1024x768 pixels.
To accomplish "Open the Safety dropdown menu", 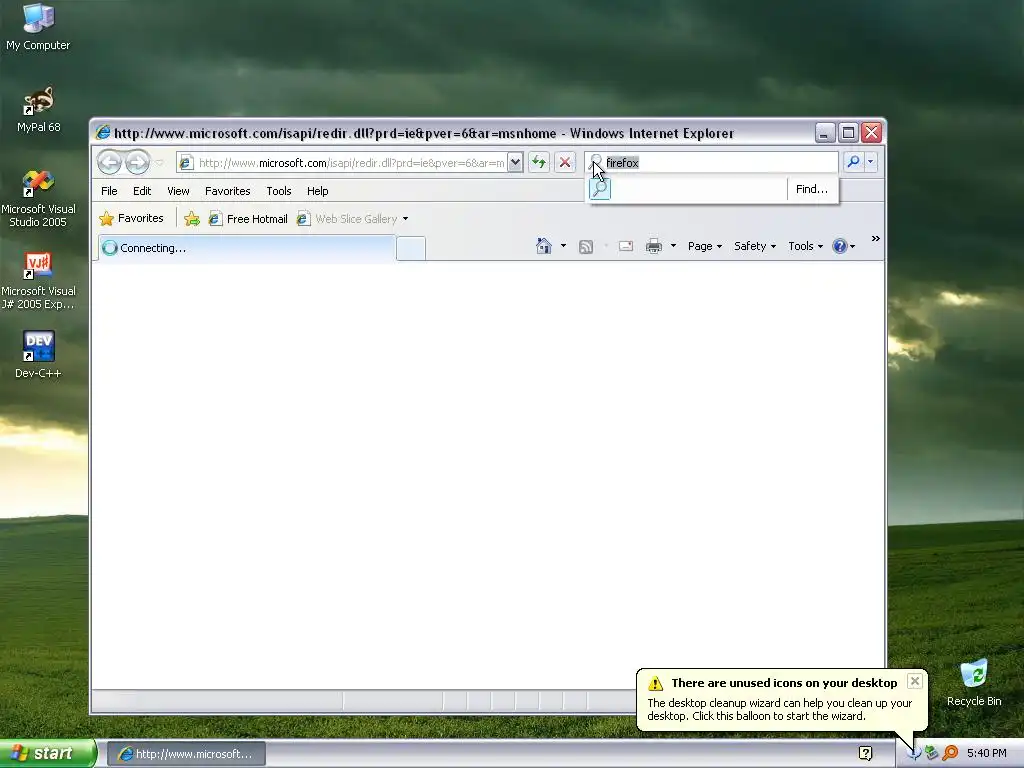I will pos(754,246).
